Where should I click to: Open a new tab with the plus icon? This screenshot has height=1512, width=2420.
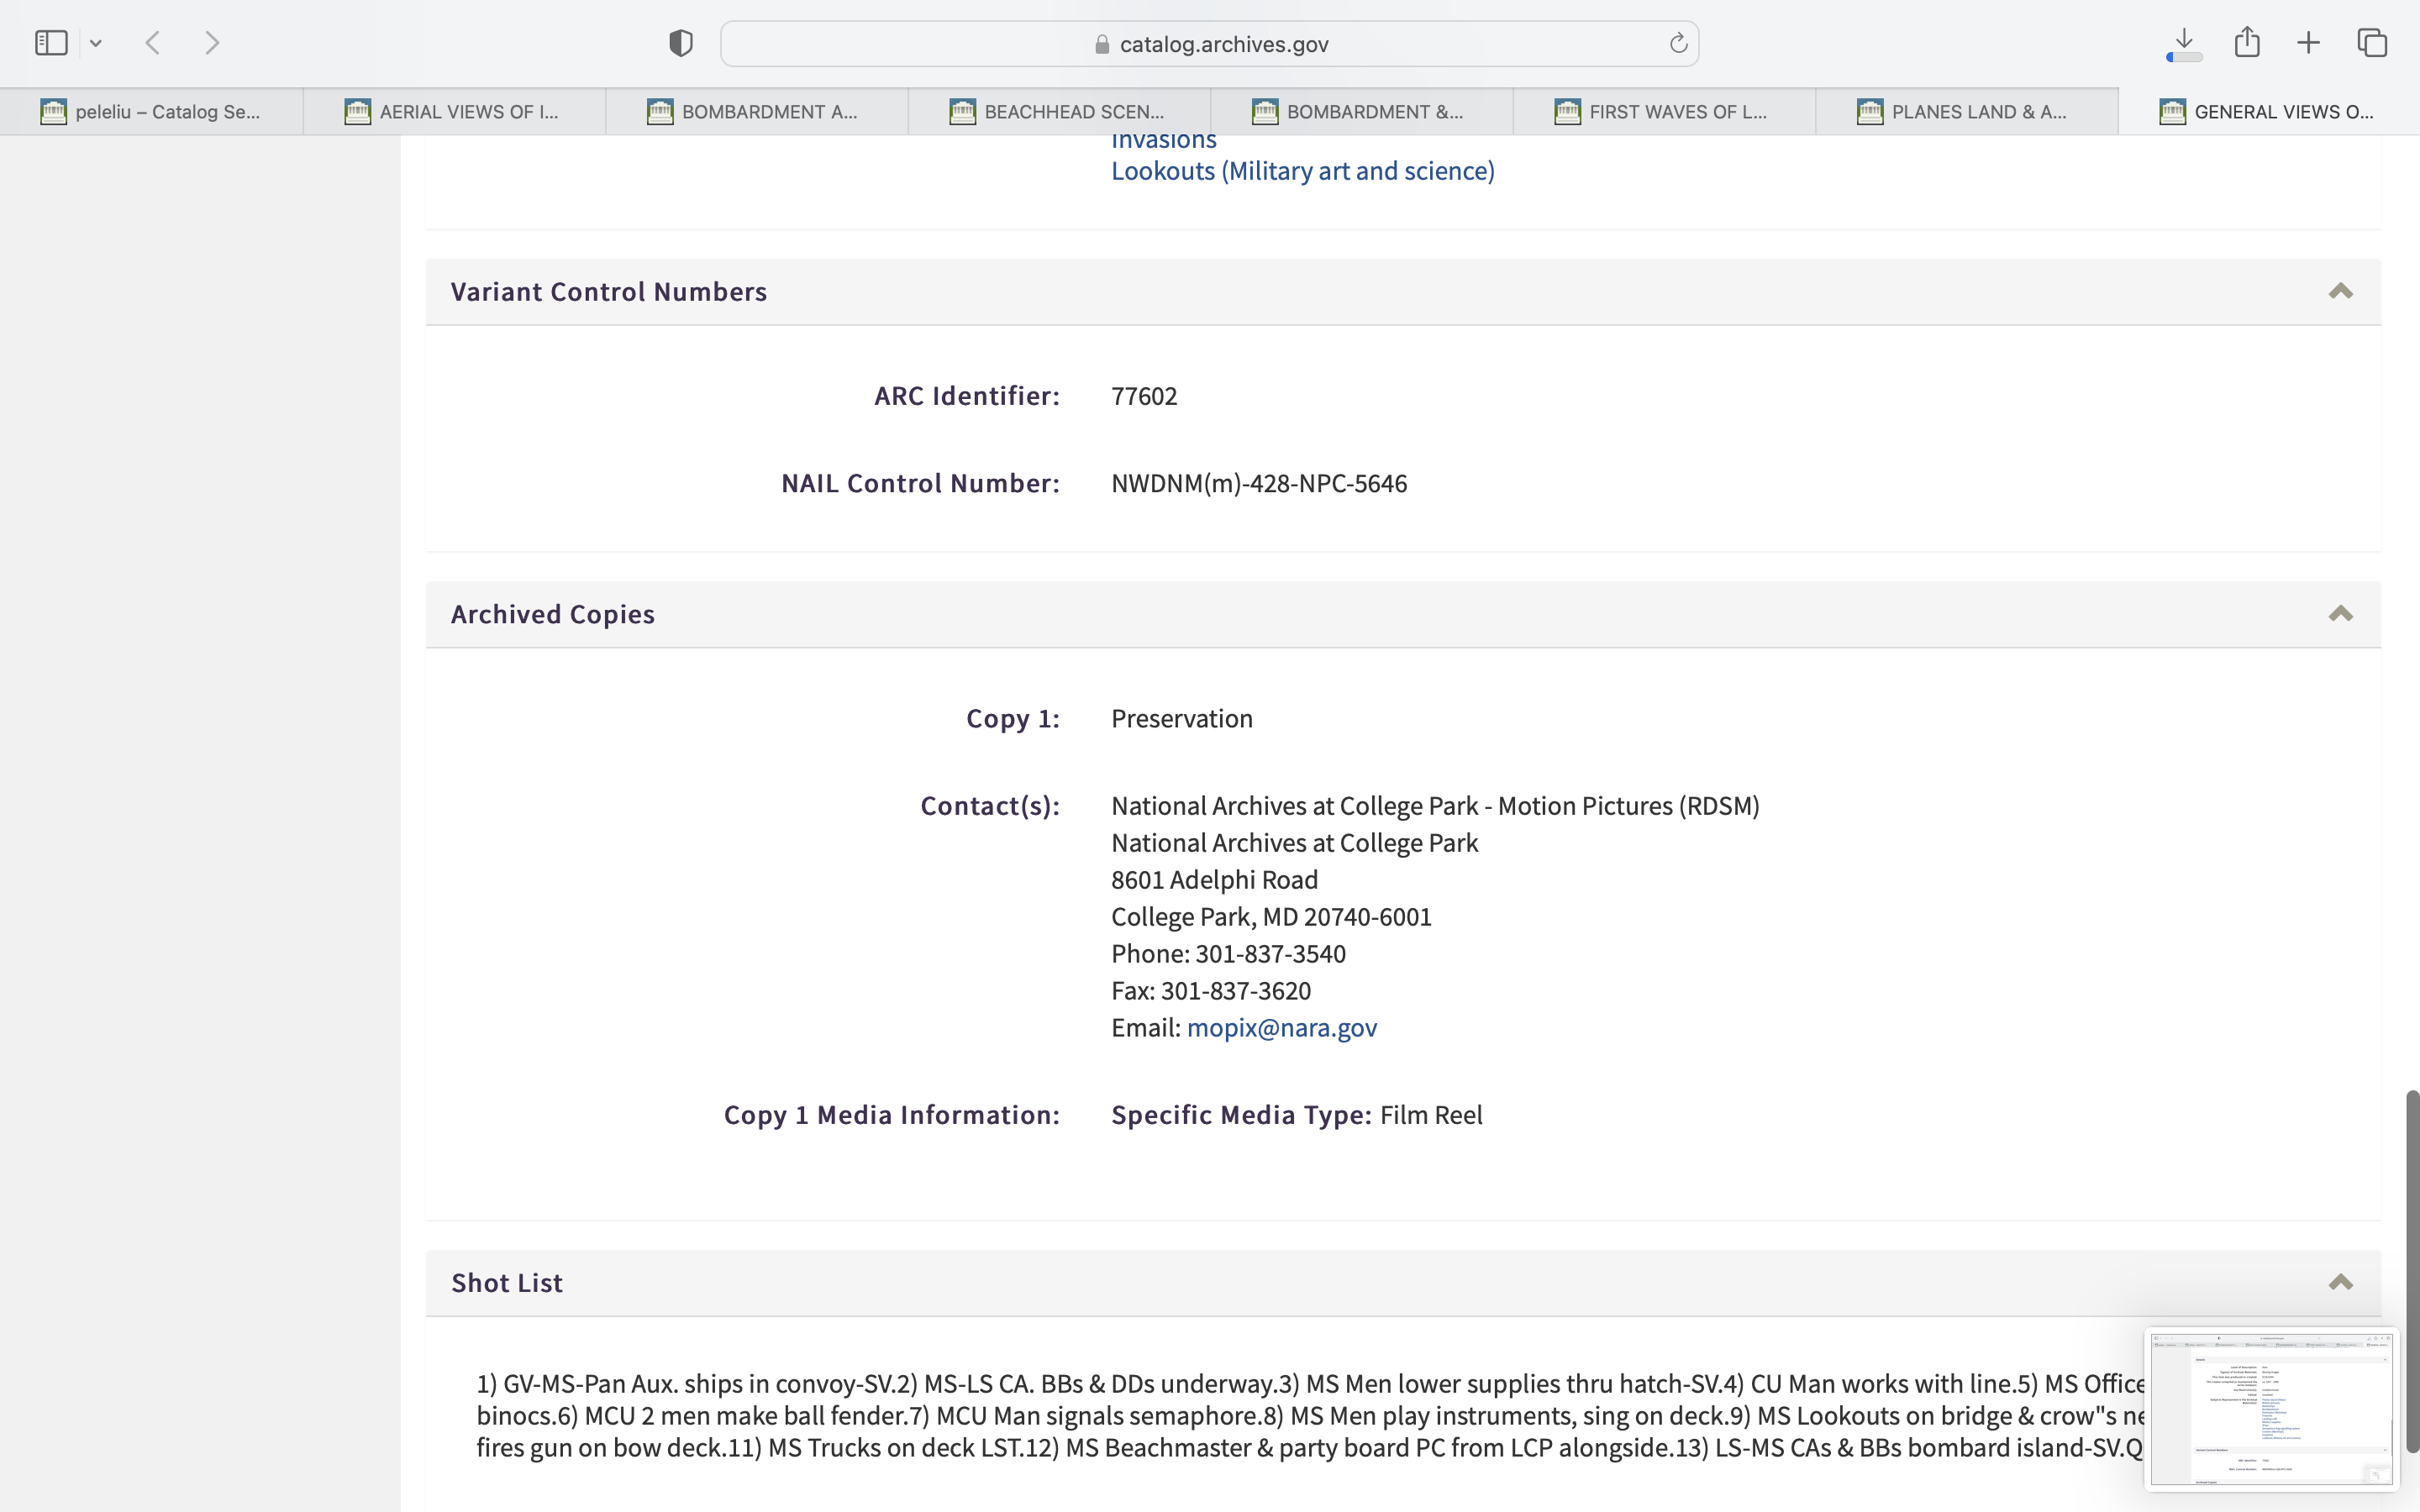point(2309,43)
